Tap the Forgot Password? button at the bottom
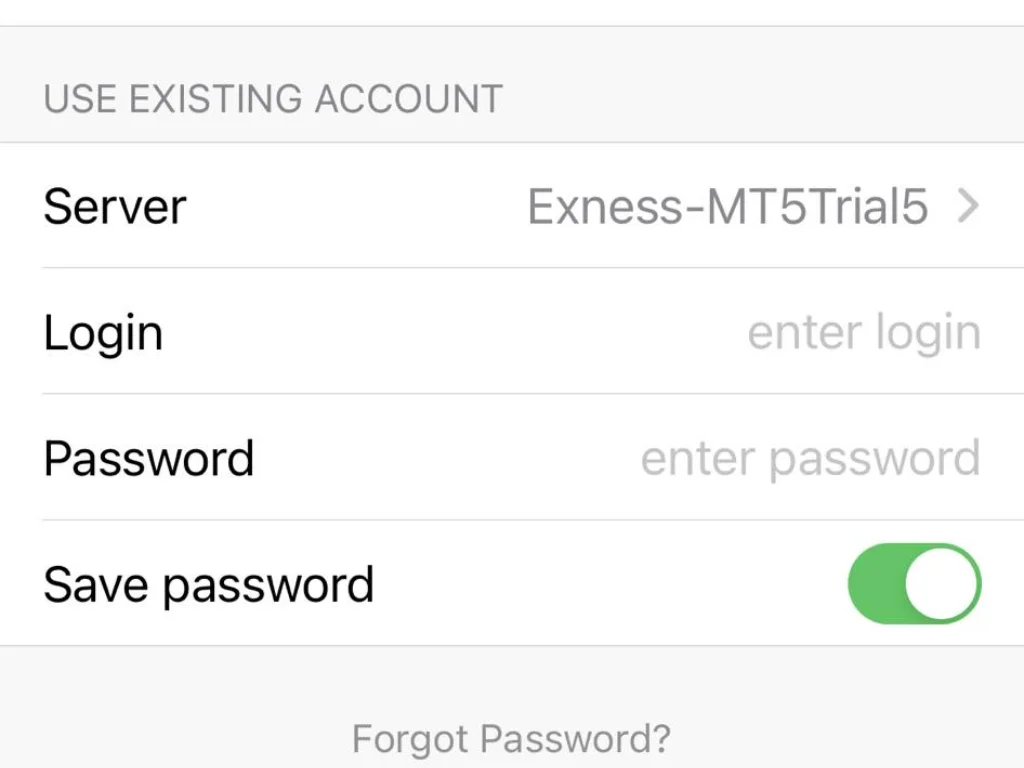The image size is (1024, 768). coord(511,737)
